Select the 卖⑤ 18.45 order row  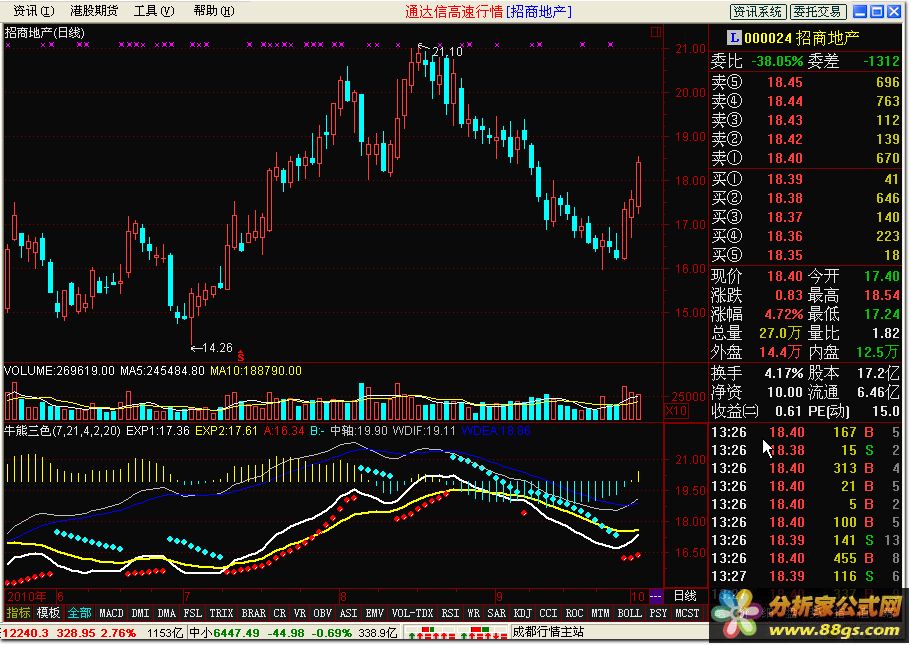805,82
